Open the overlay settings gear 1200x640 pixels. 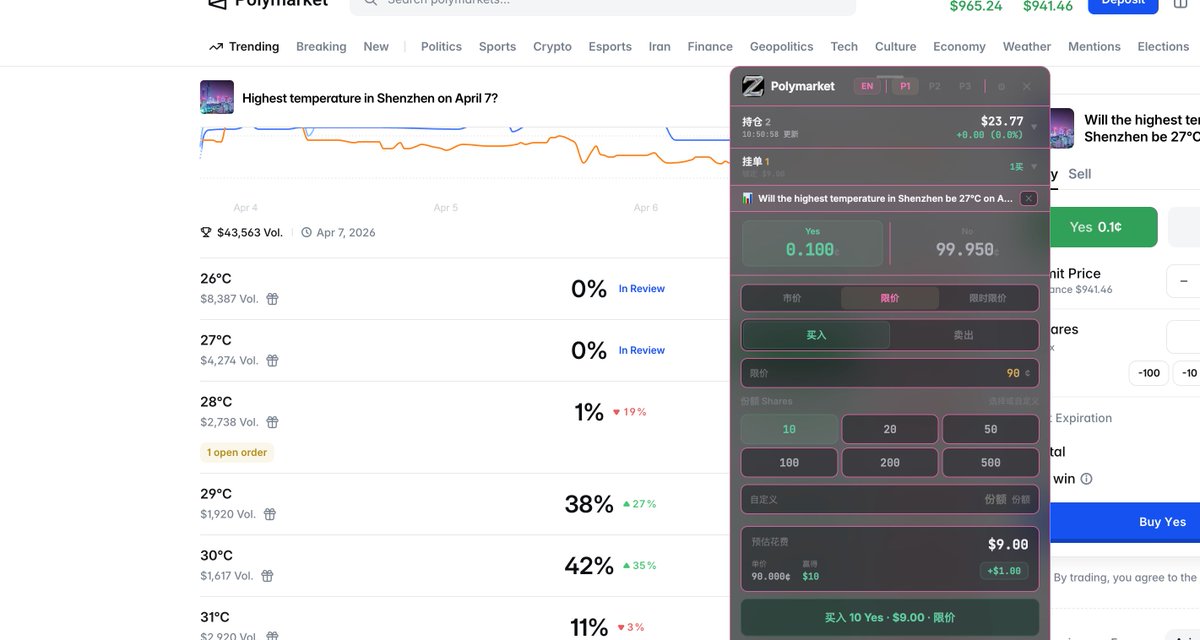(1001, 87)
